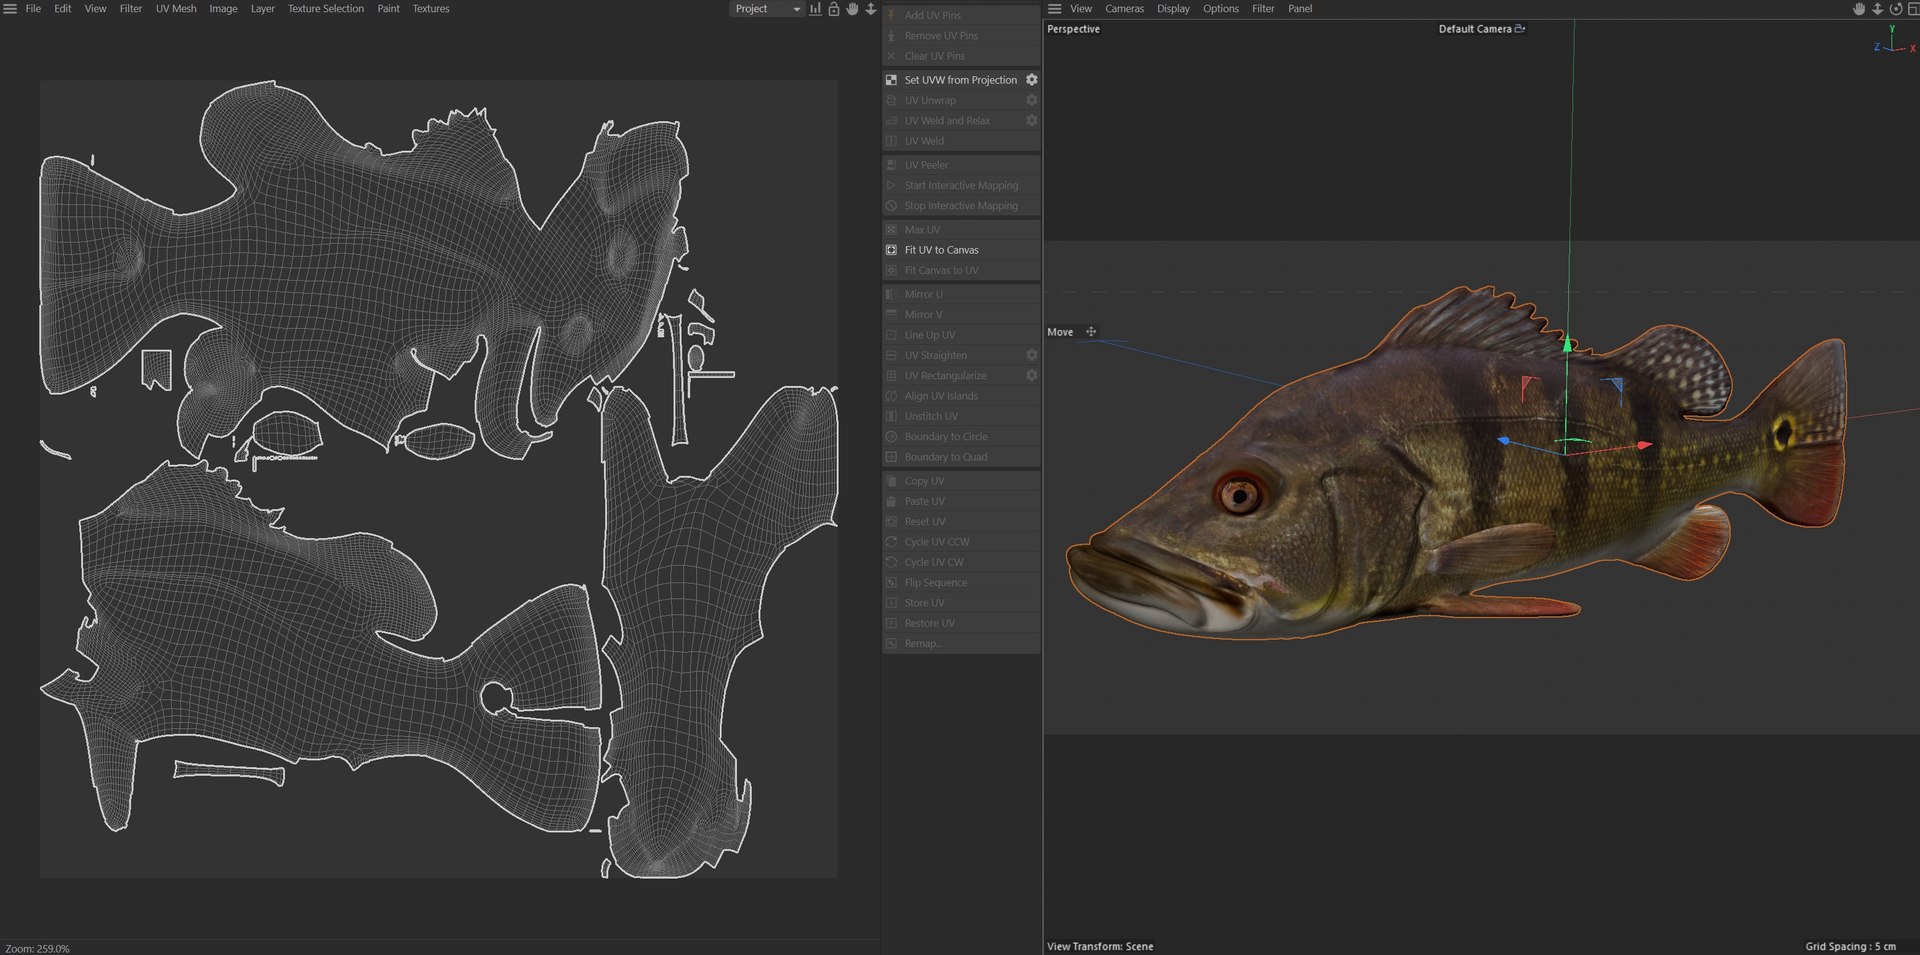Click the zoom arrows icon in UV editor header
1920x955 pixels.
[870, 9]
